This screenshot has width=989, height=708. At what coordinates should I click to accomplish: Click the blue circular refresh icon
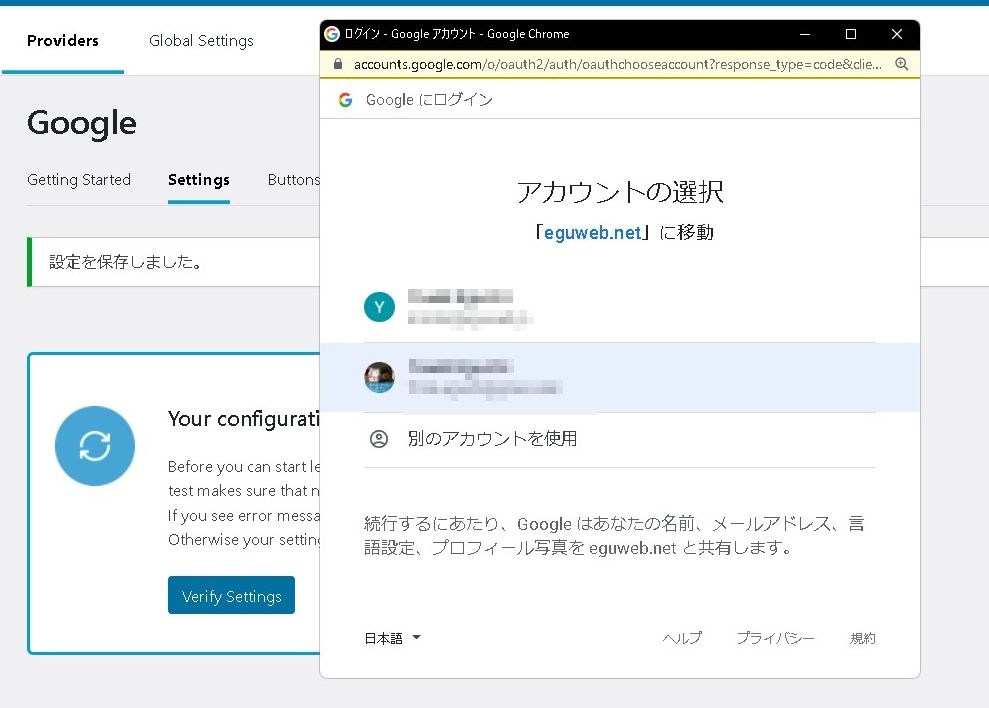tap(95, 446)
